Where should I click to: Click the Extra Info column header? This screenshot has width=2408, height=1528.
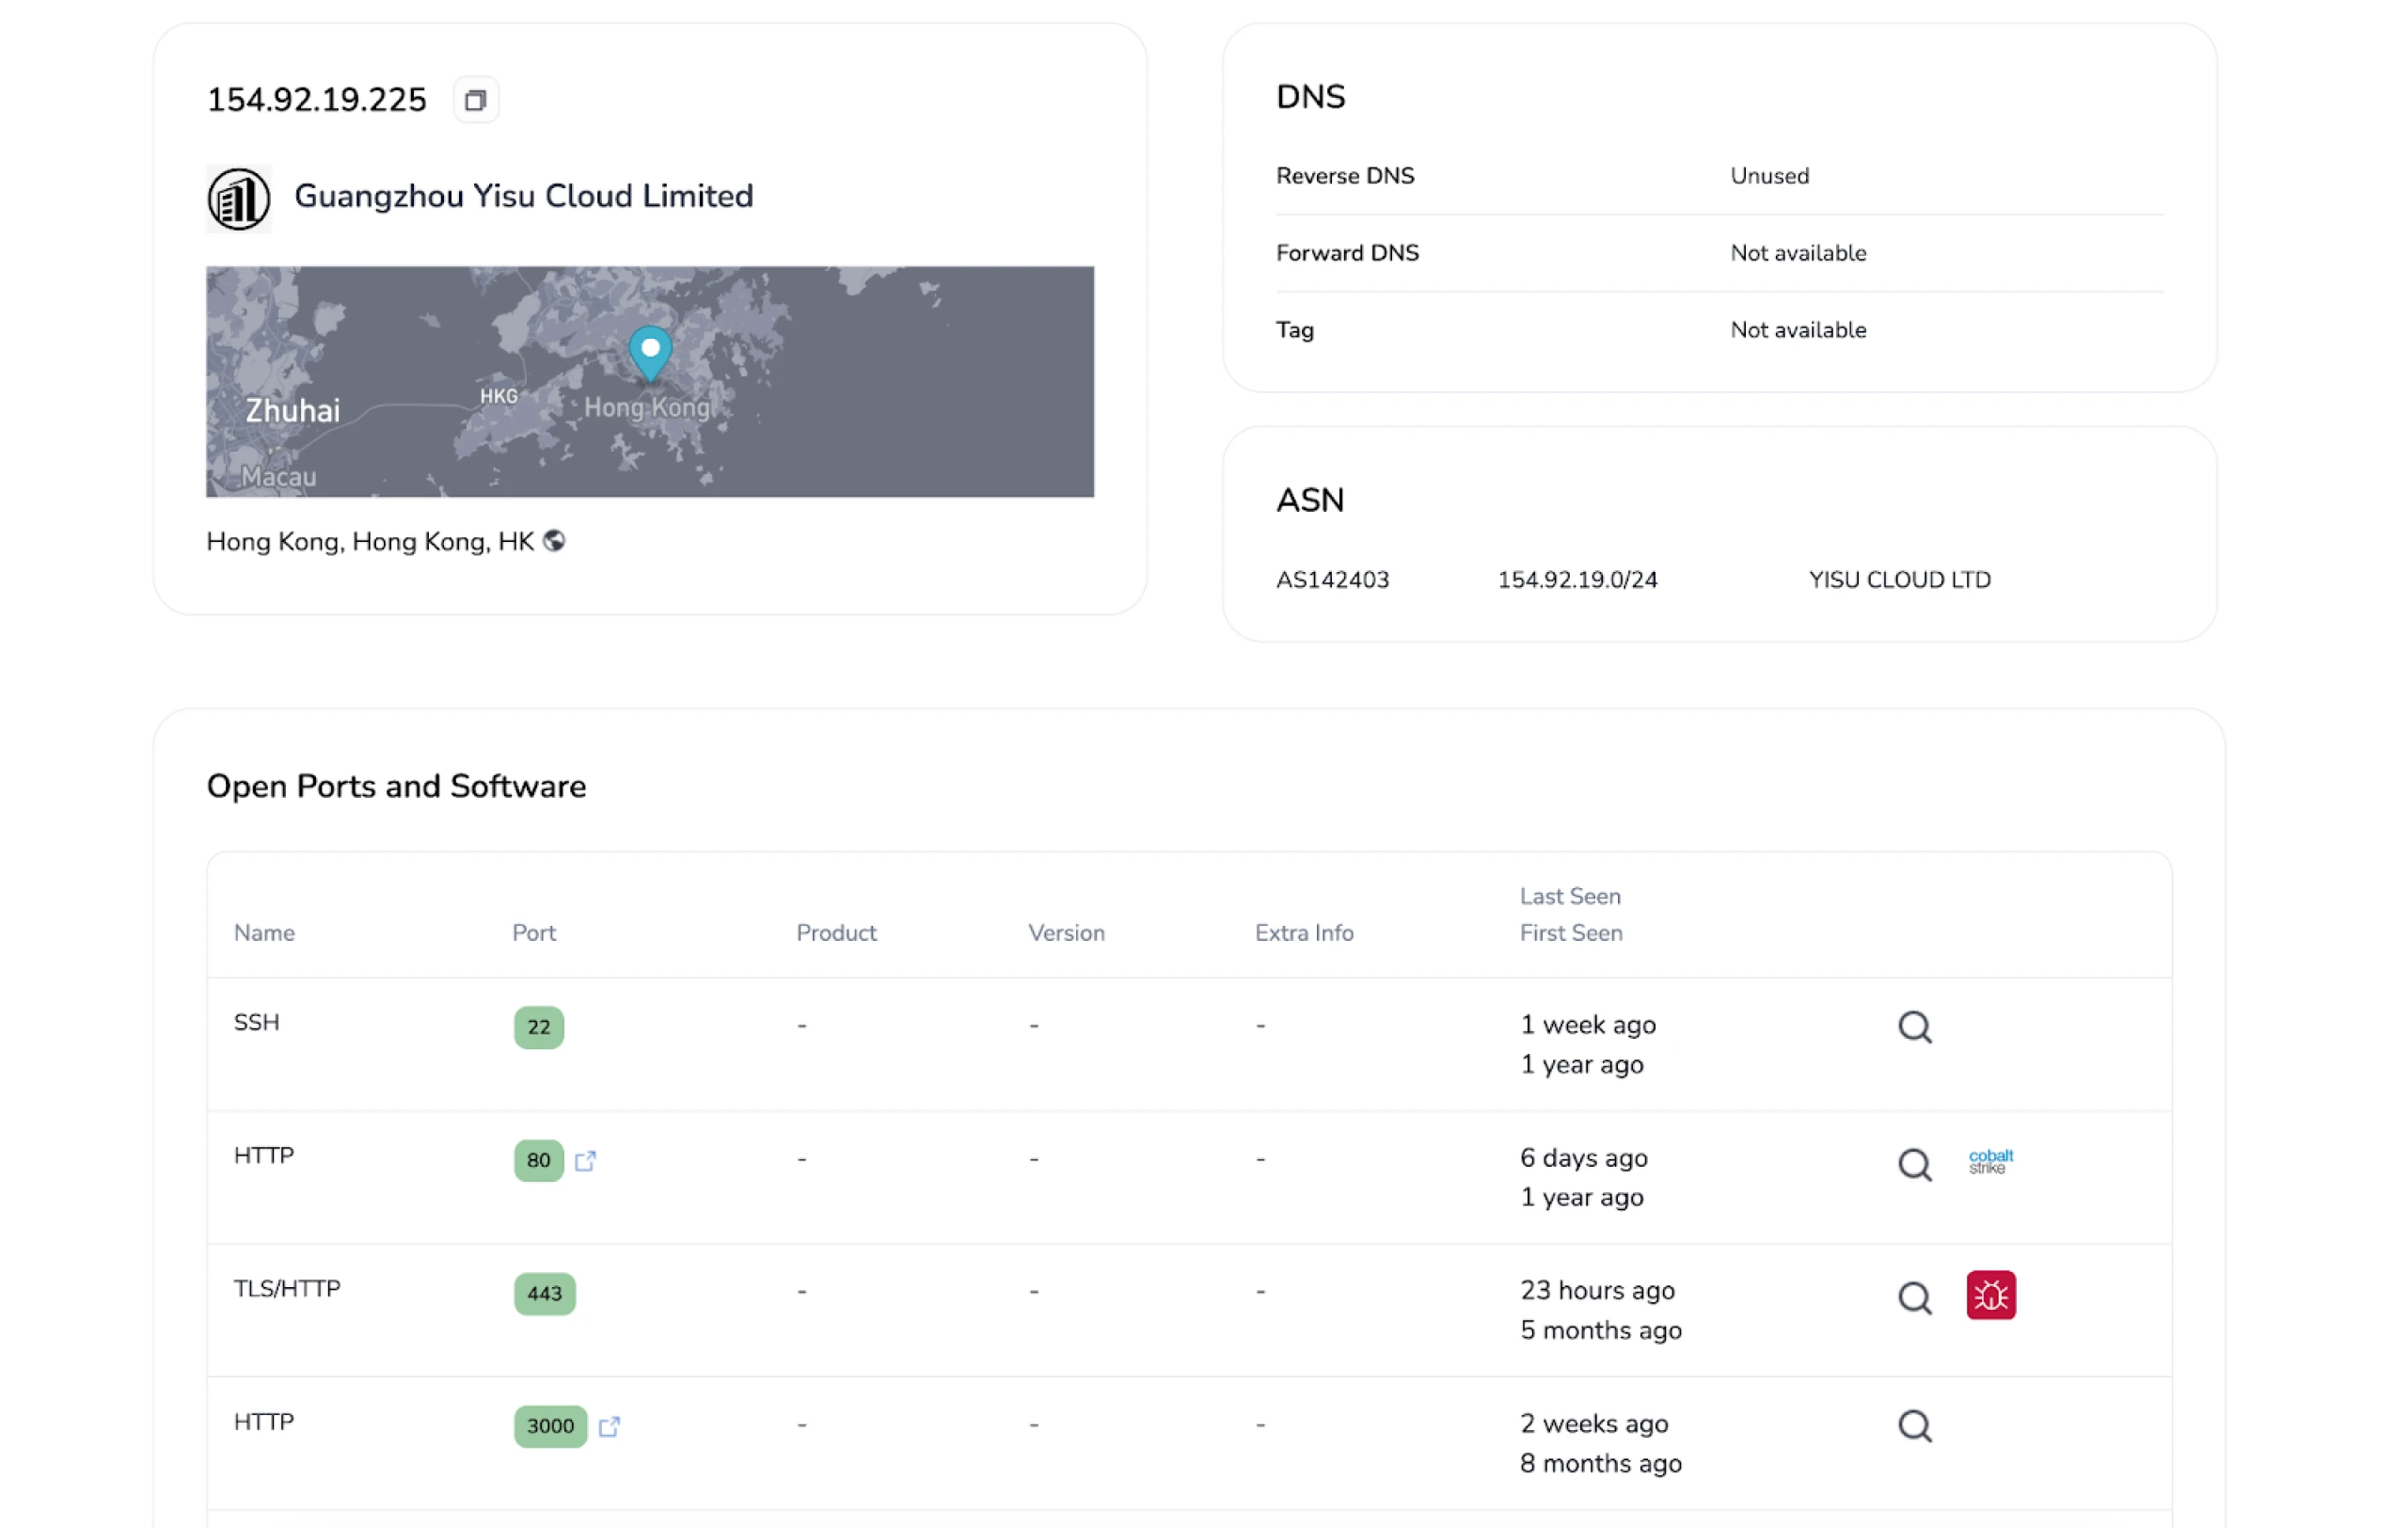(1304, 932)
